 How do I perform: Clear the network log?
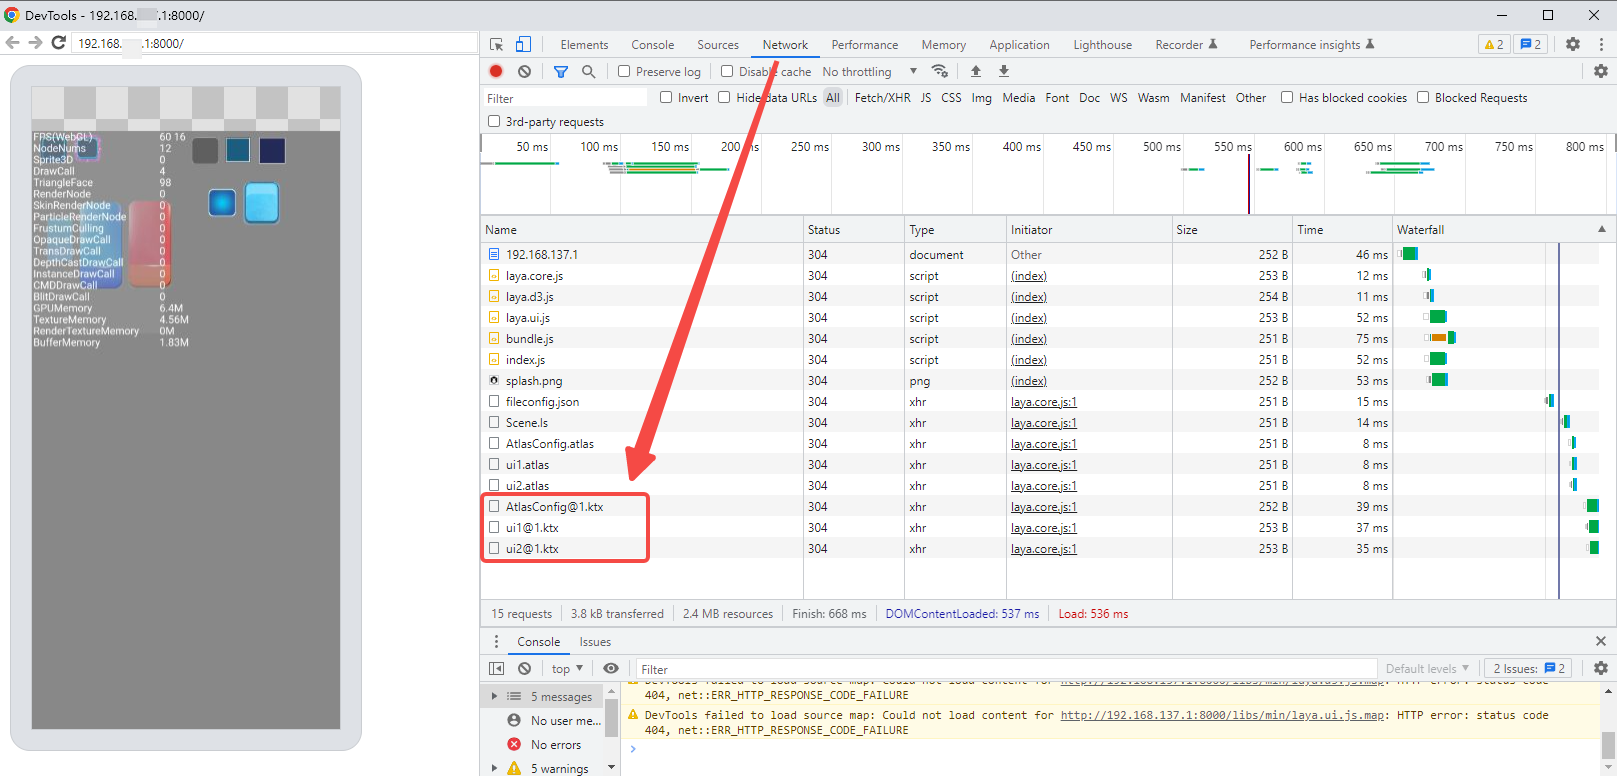[x=524, y=71]
